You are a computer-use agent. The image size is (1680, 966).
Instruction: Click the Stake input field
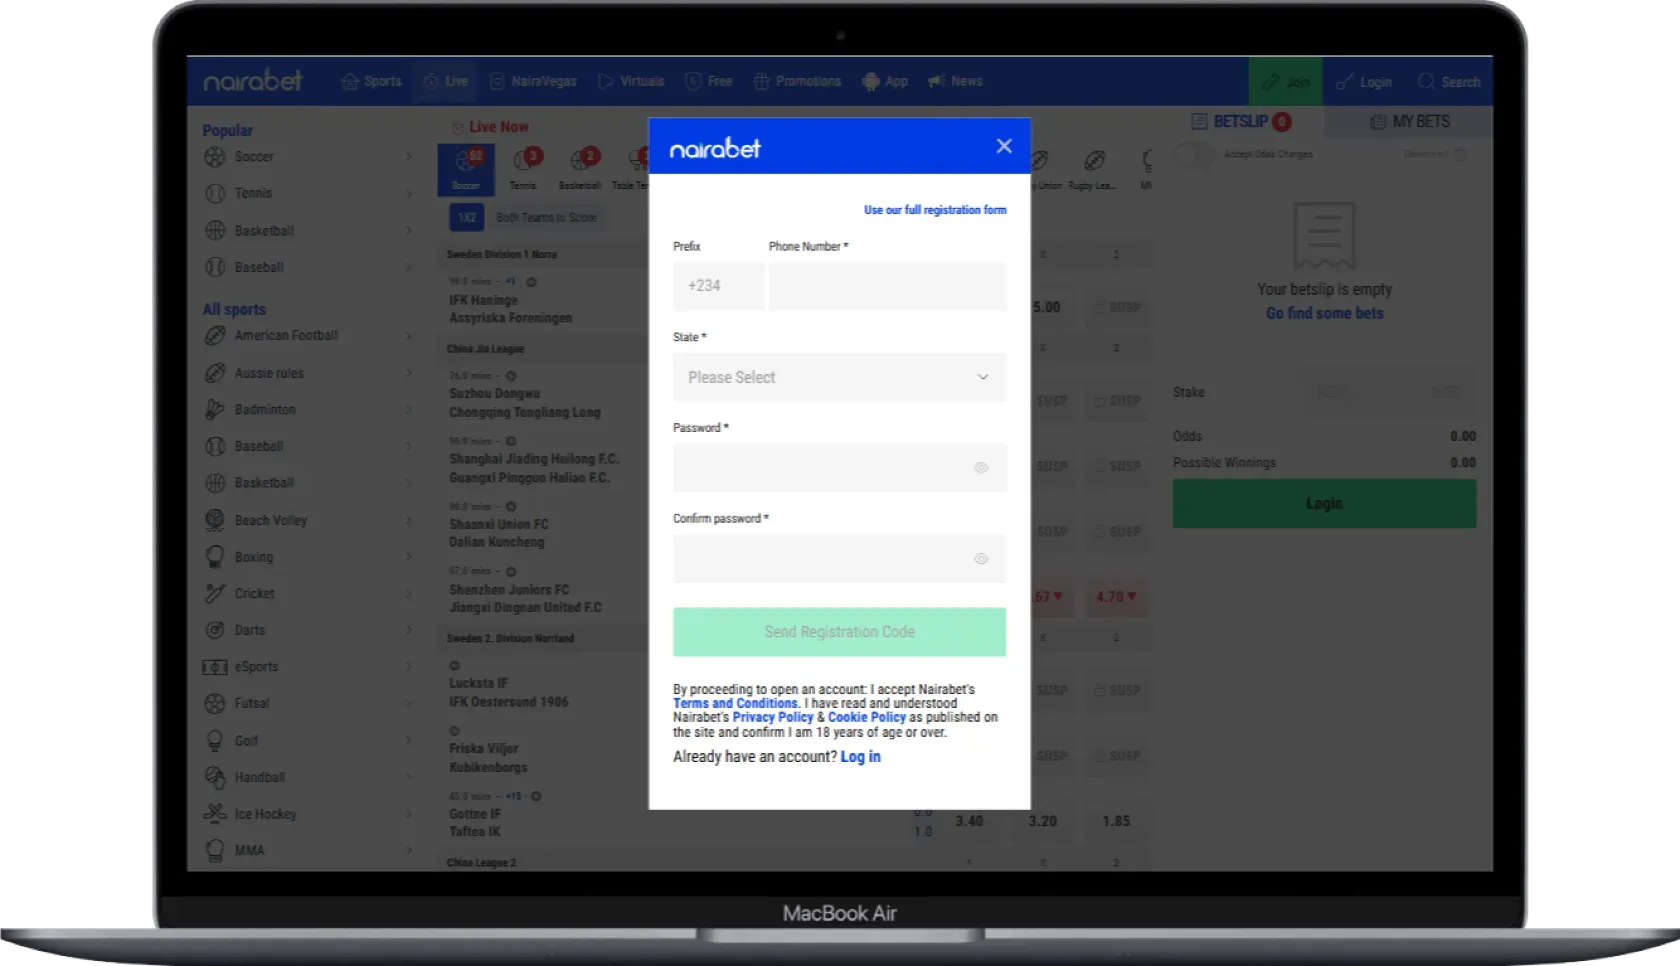(x=1388, y=392)
